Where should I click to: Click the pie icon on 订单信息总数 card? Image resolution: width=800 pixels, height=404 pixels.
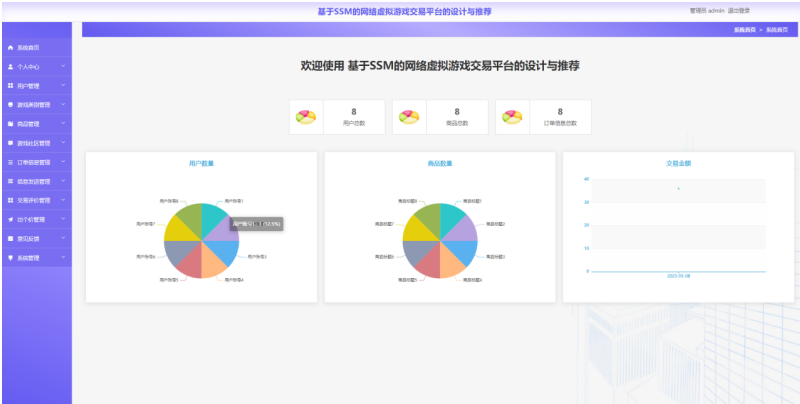pos(512,117)
